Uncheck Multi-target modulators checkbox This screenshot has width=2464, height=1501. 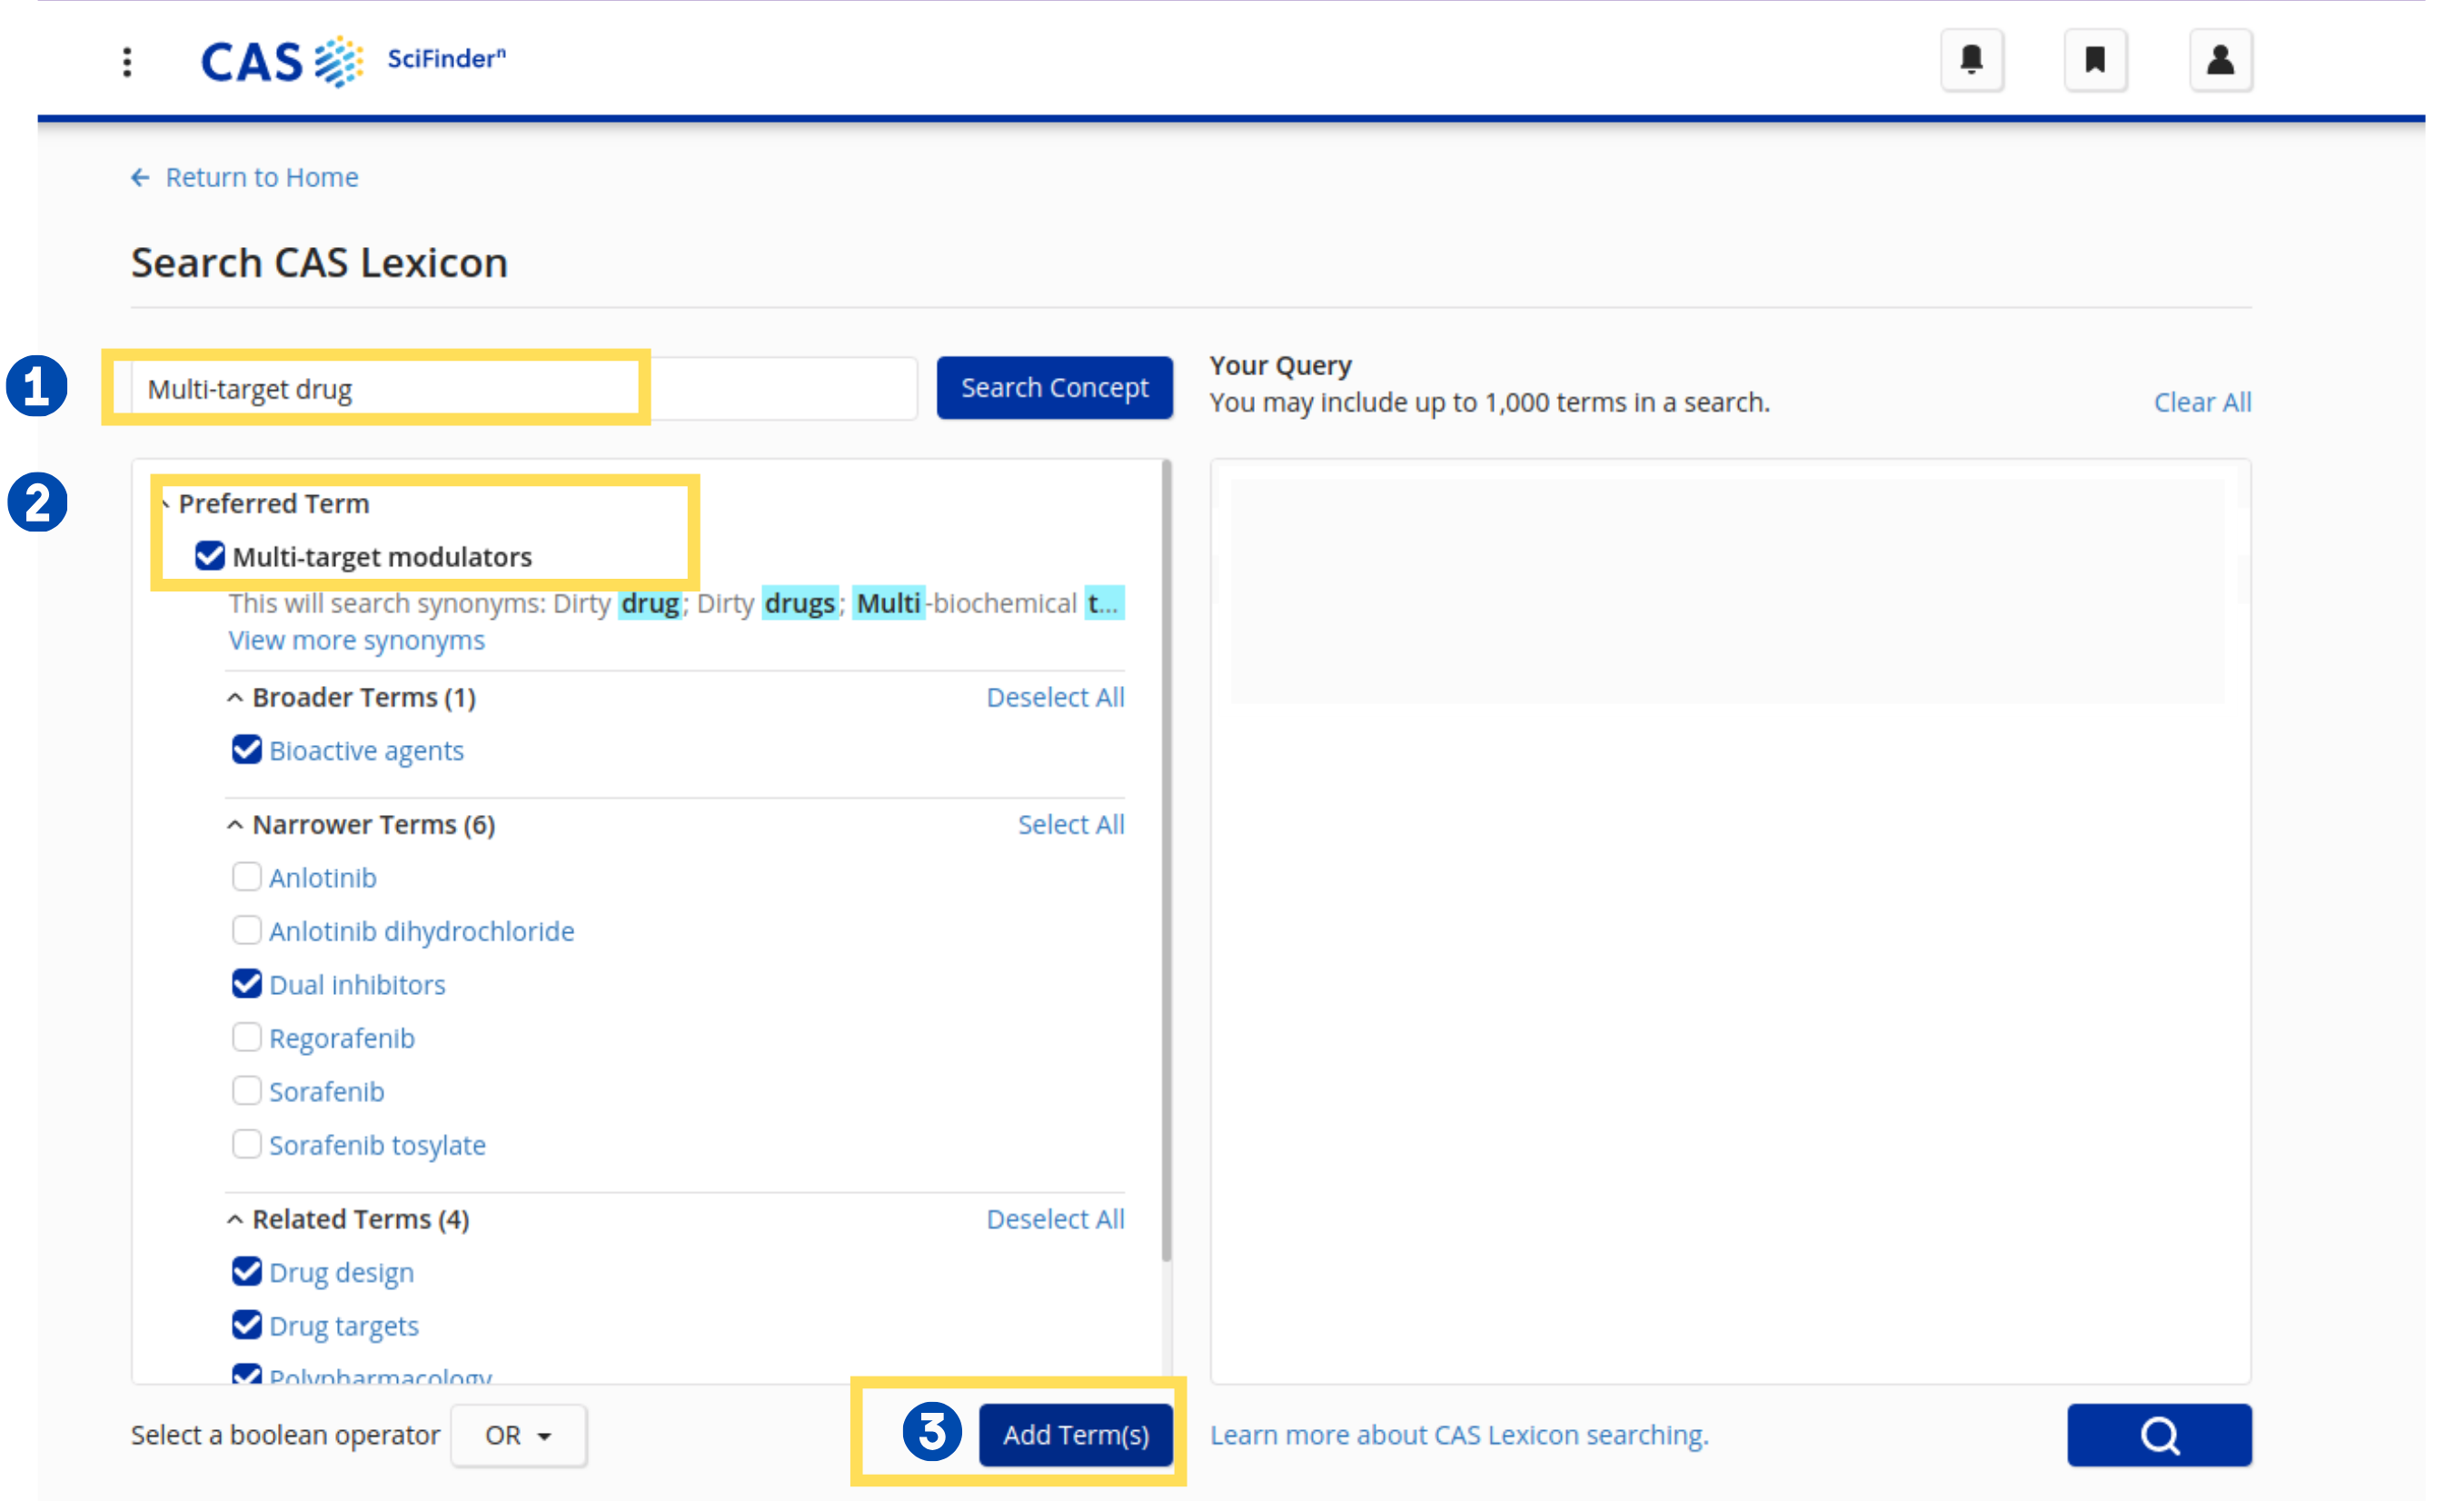210,556
